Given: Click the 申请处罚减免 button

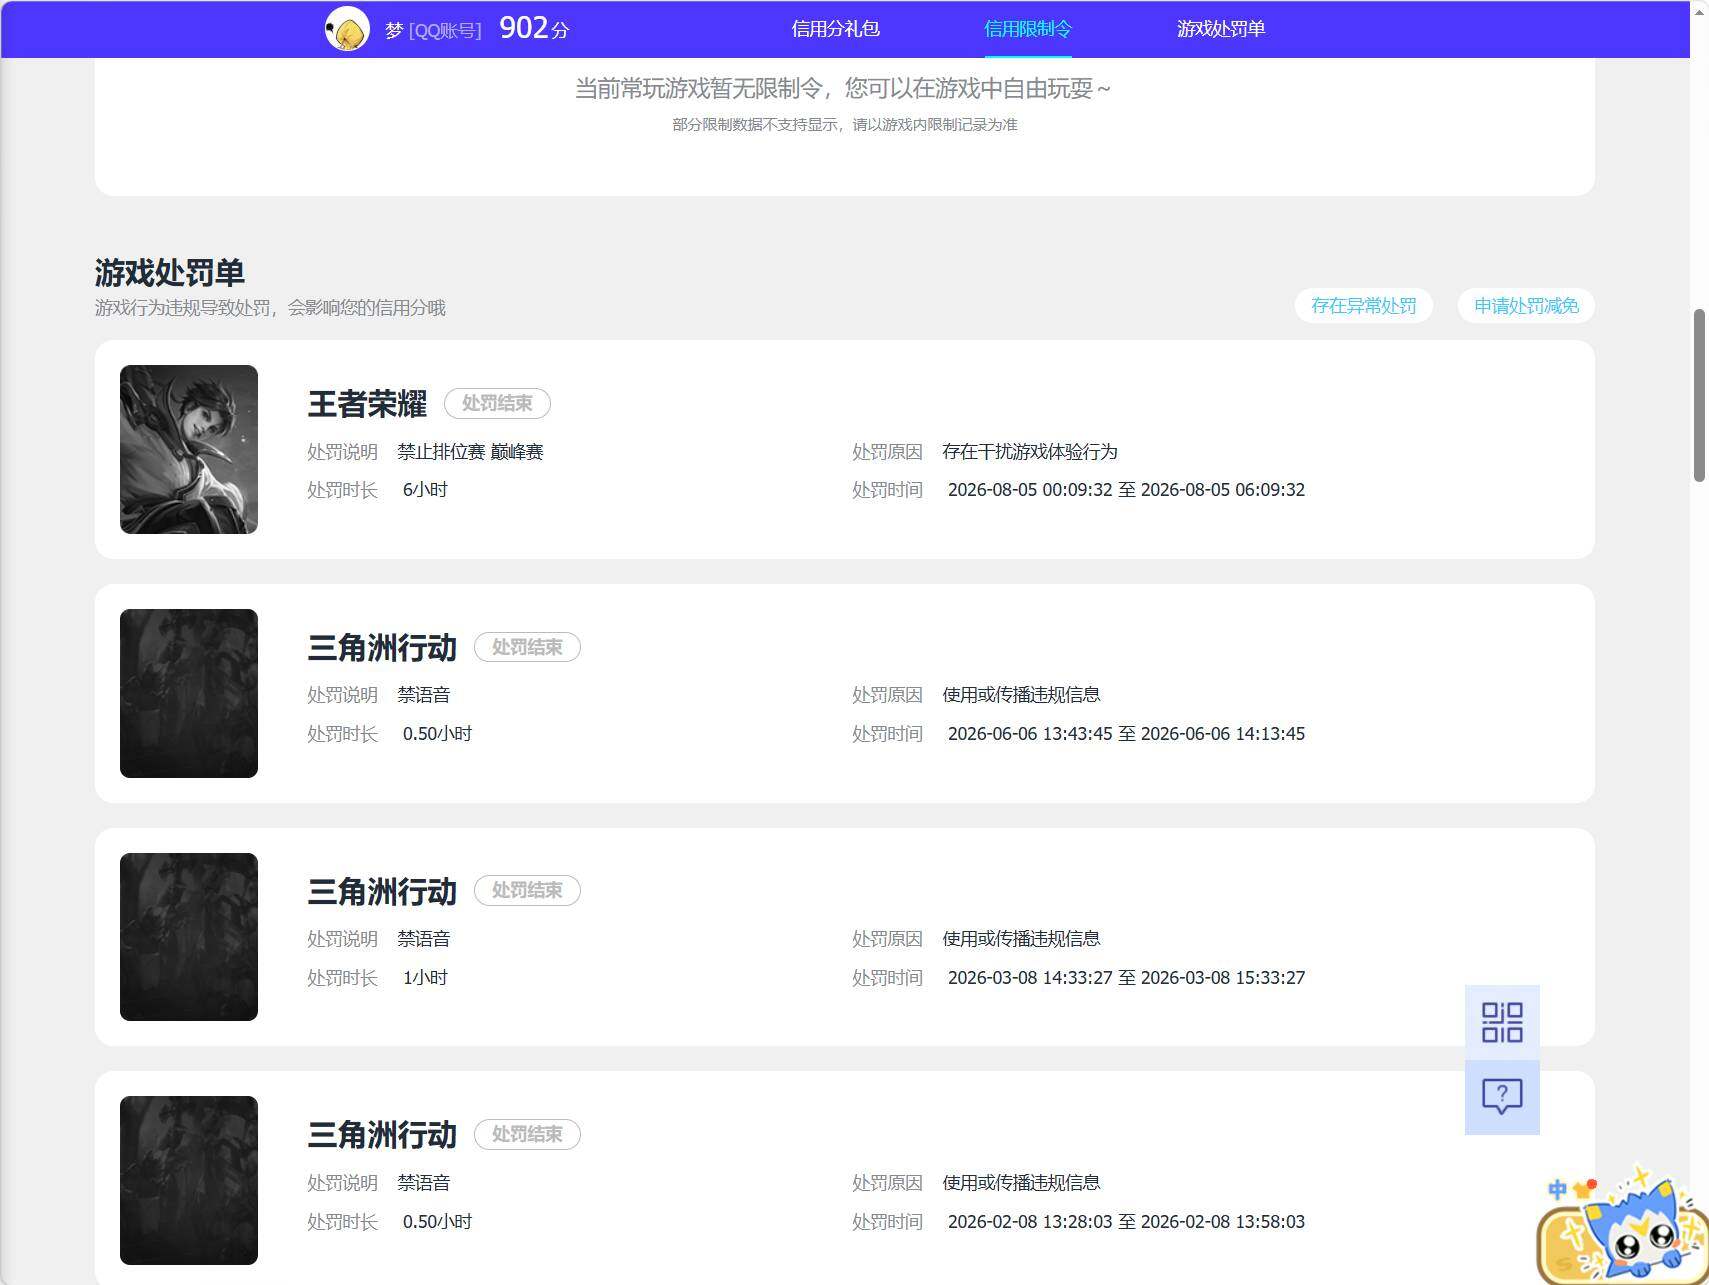Looking at the screenshot, I should coord(1526,306).
